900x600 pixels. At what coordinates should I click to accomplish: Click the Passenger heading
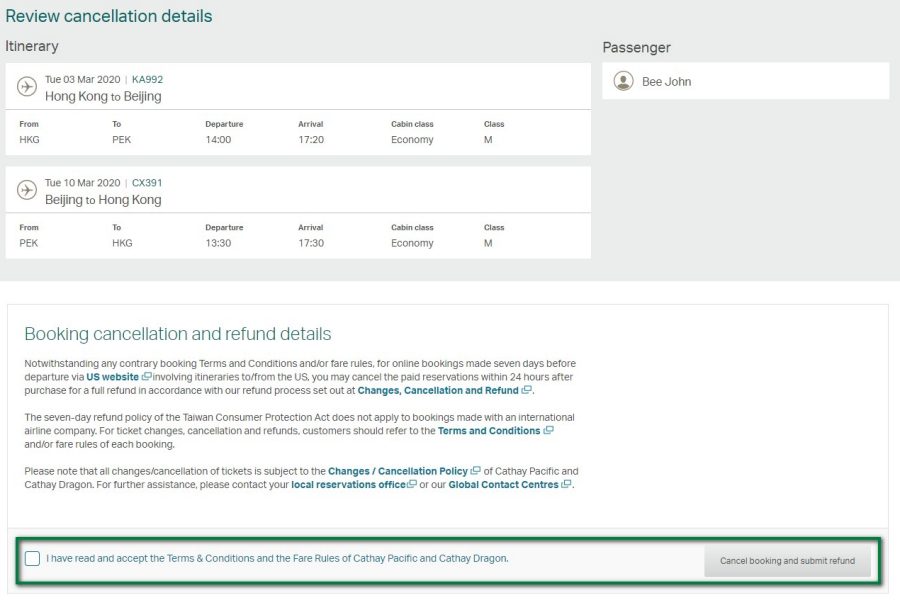(x=637, y=48)
